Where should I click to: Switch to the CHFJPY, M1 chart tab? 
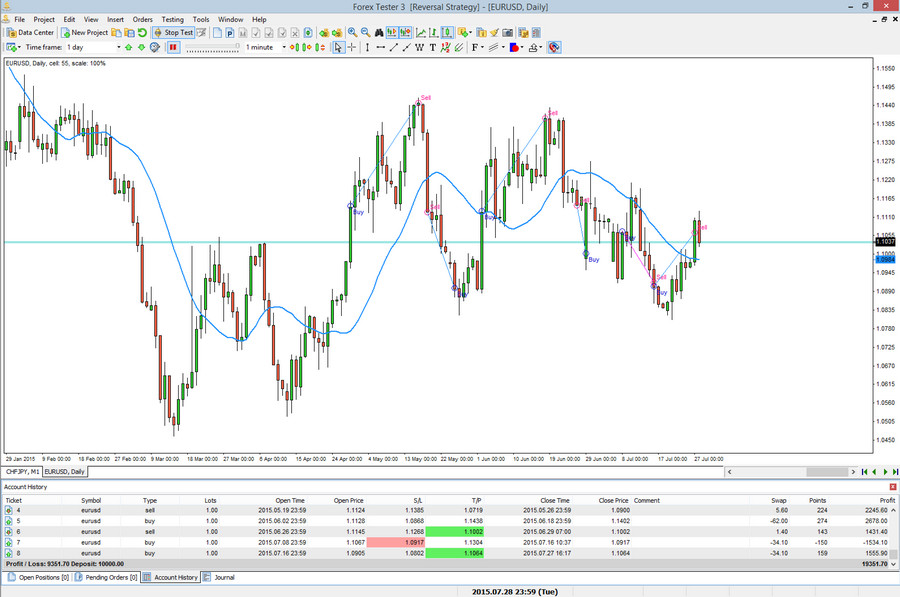point(20,470)
